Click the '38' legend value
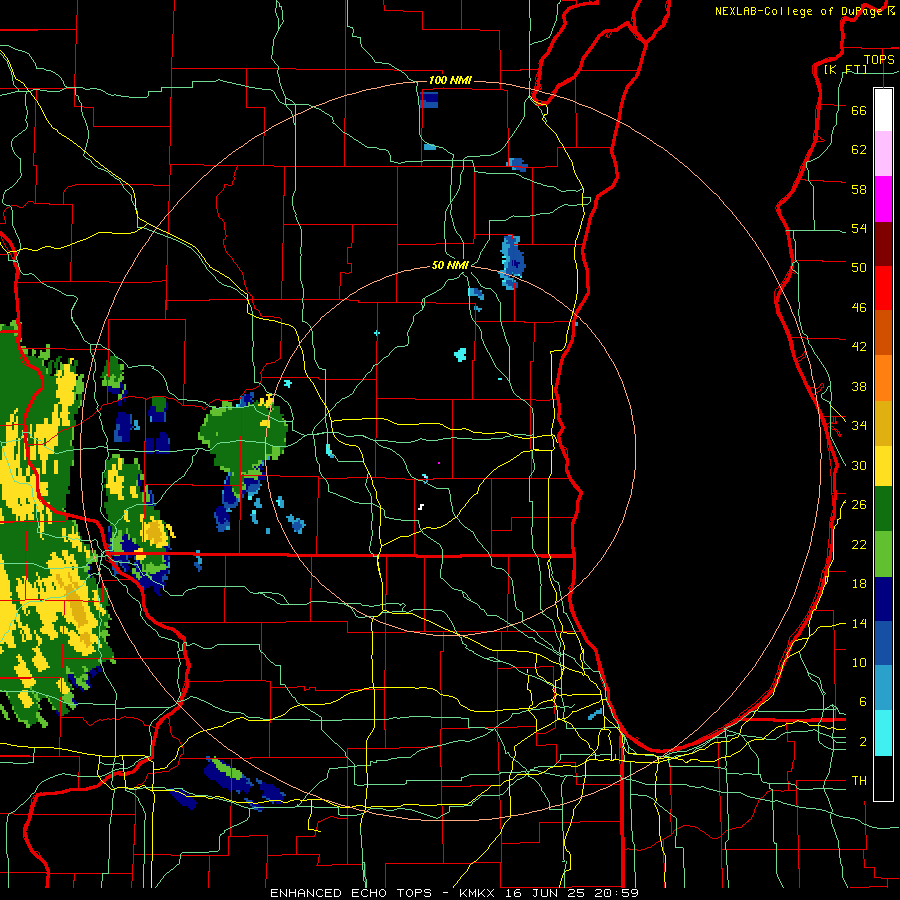This screenshot has height=900, width=900. (859, 387)
